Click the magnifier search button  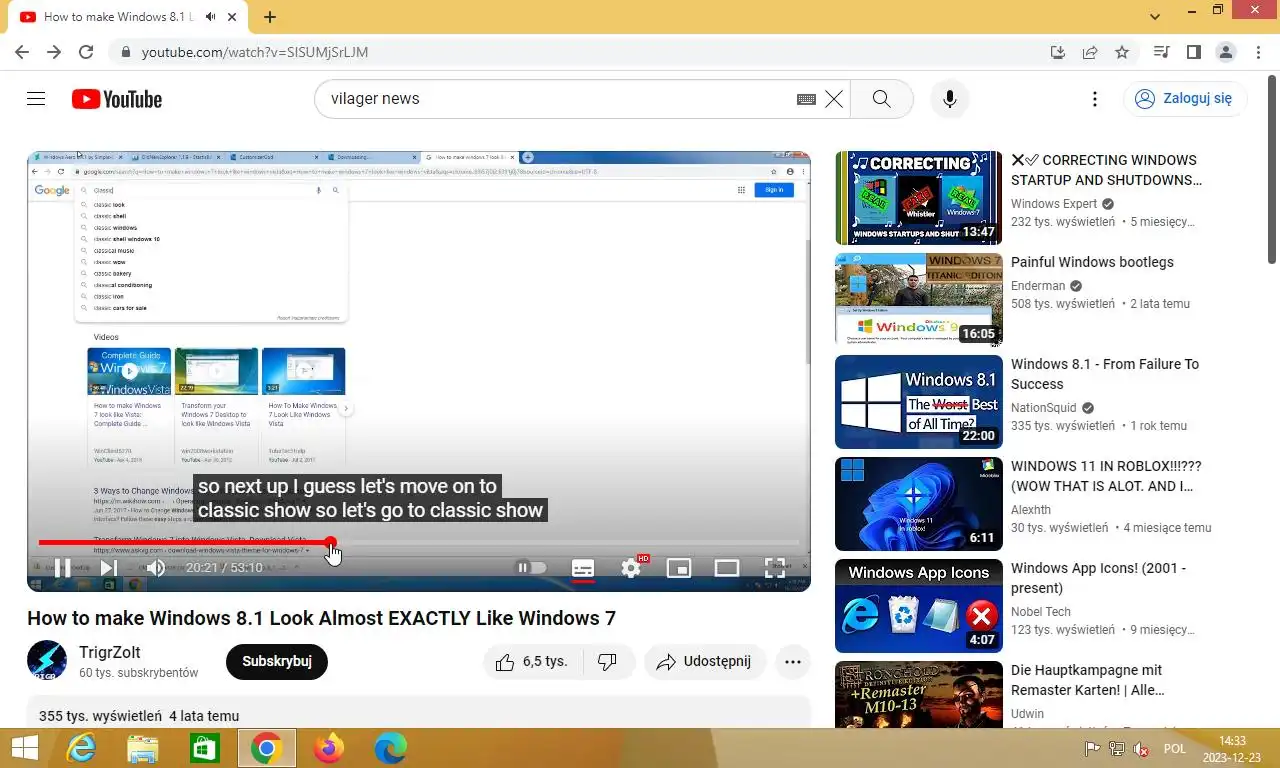[x=881, y=99]
